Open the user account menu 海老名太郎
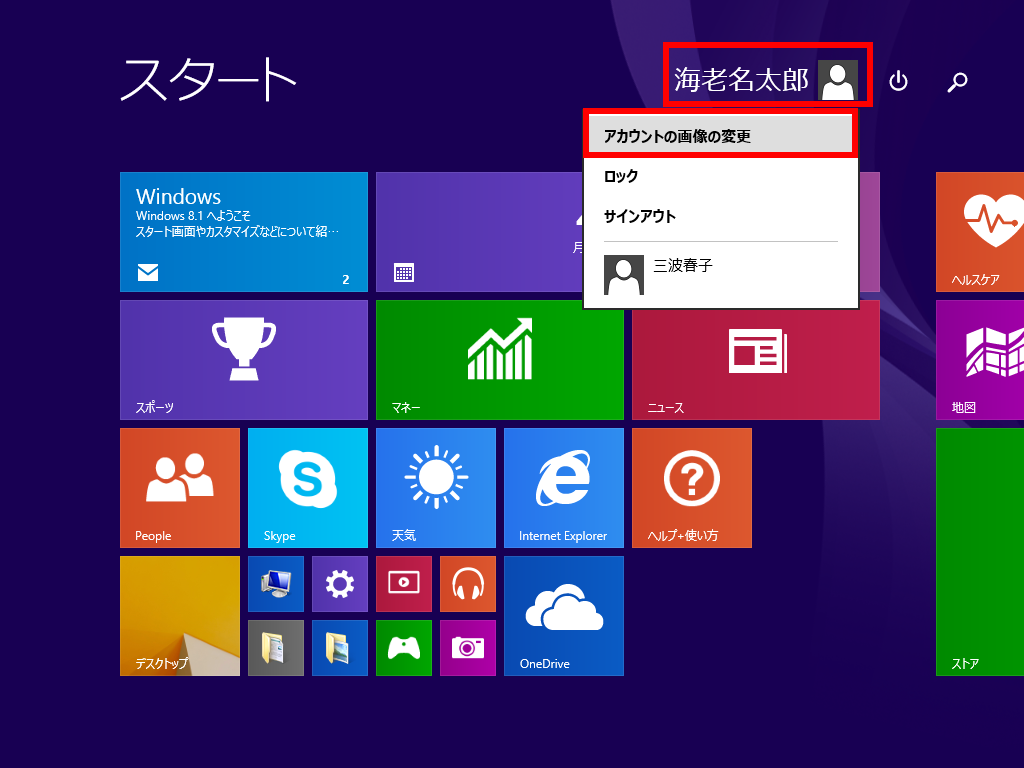Image resolution: width=1024 pixels, height=768 pixels. pos(767,79)
